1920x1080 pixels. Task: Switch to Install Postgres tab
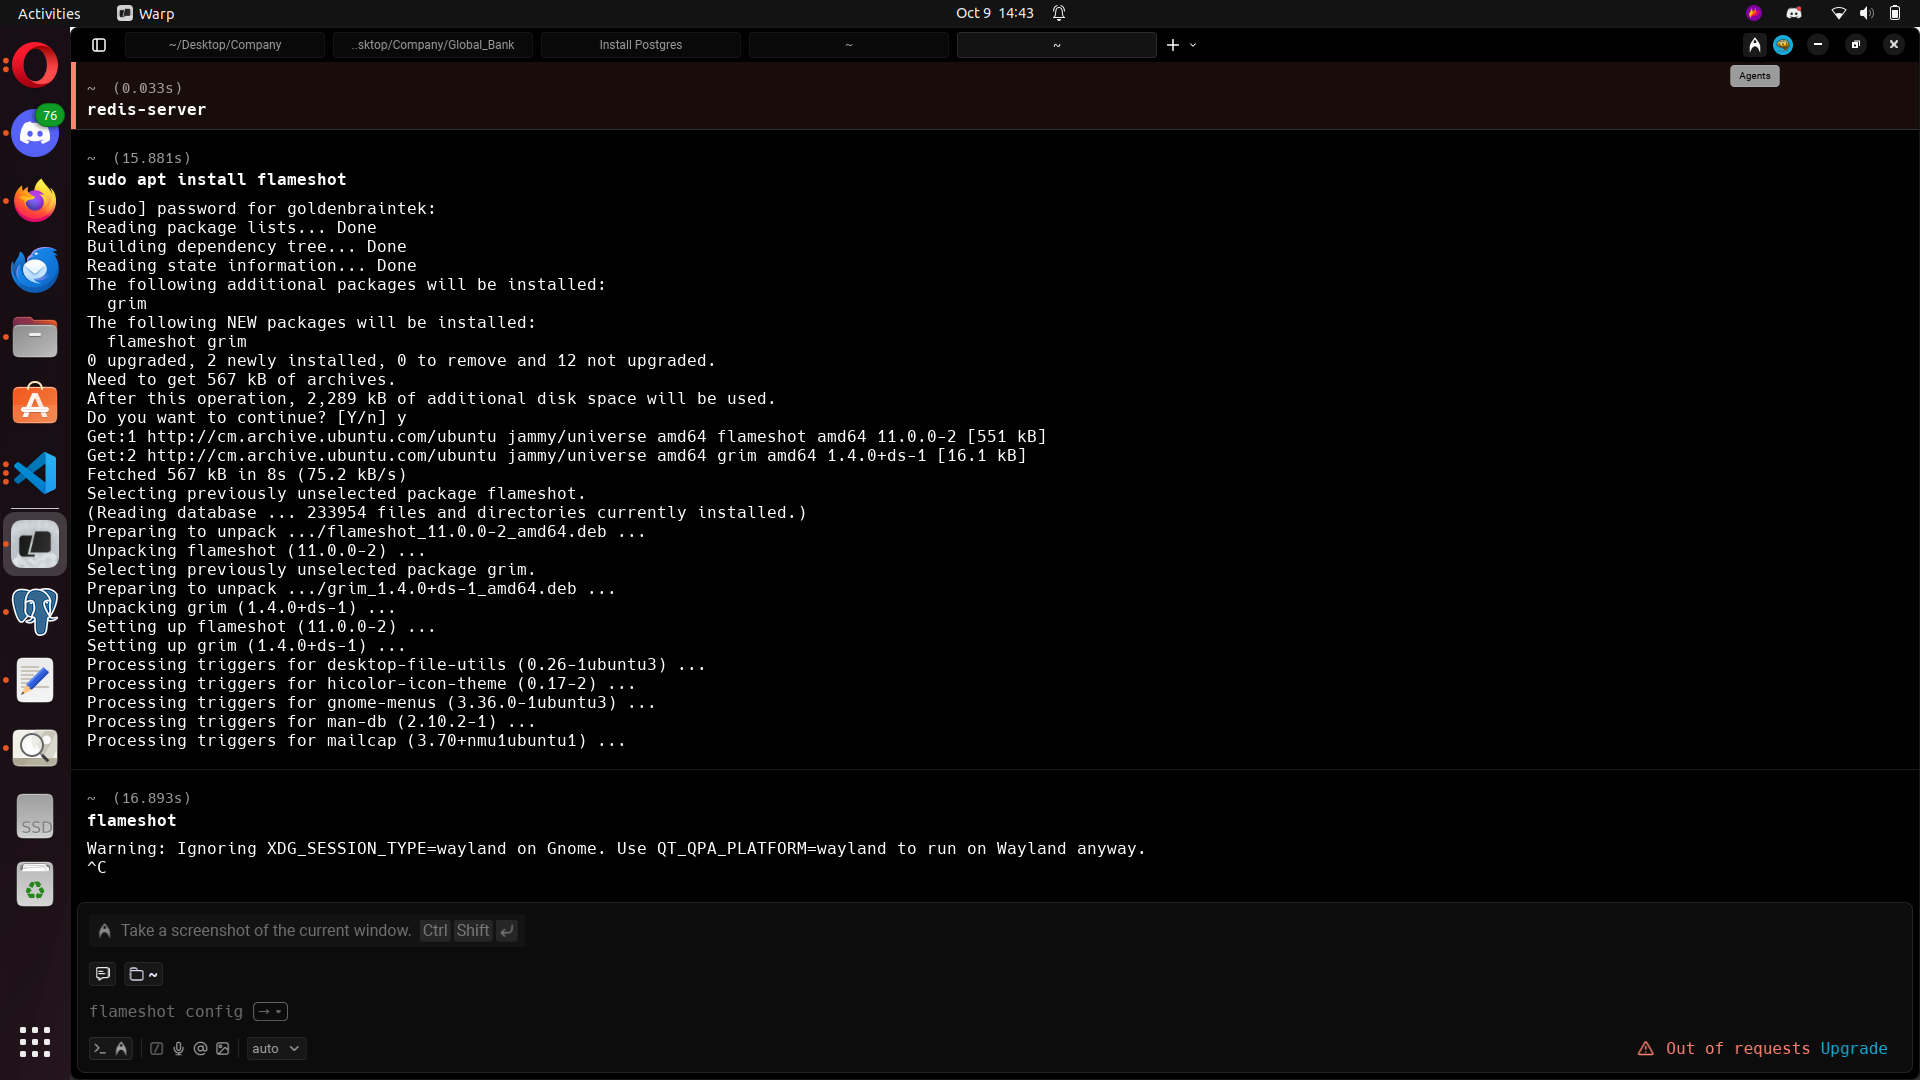pos(640,45)
